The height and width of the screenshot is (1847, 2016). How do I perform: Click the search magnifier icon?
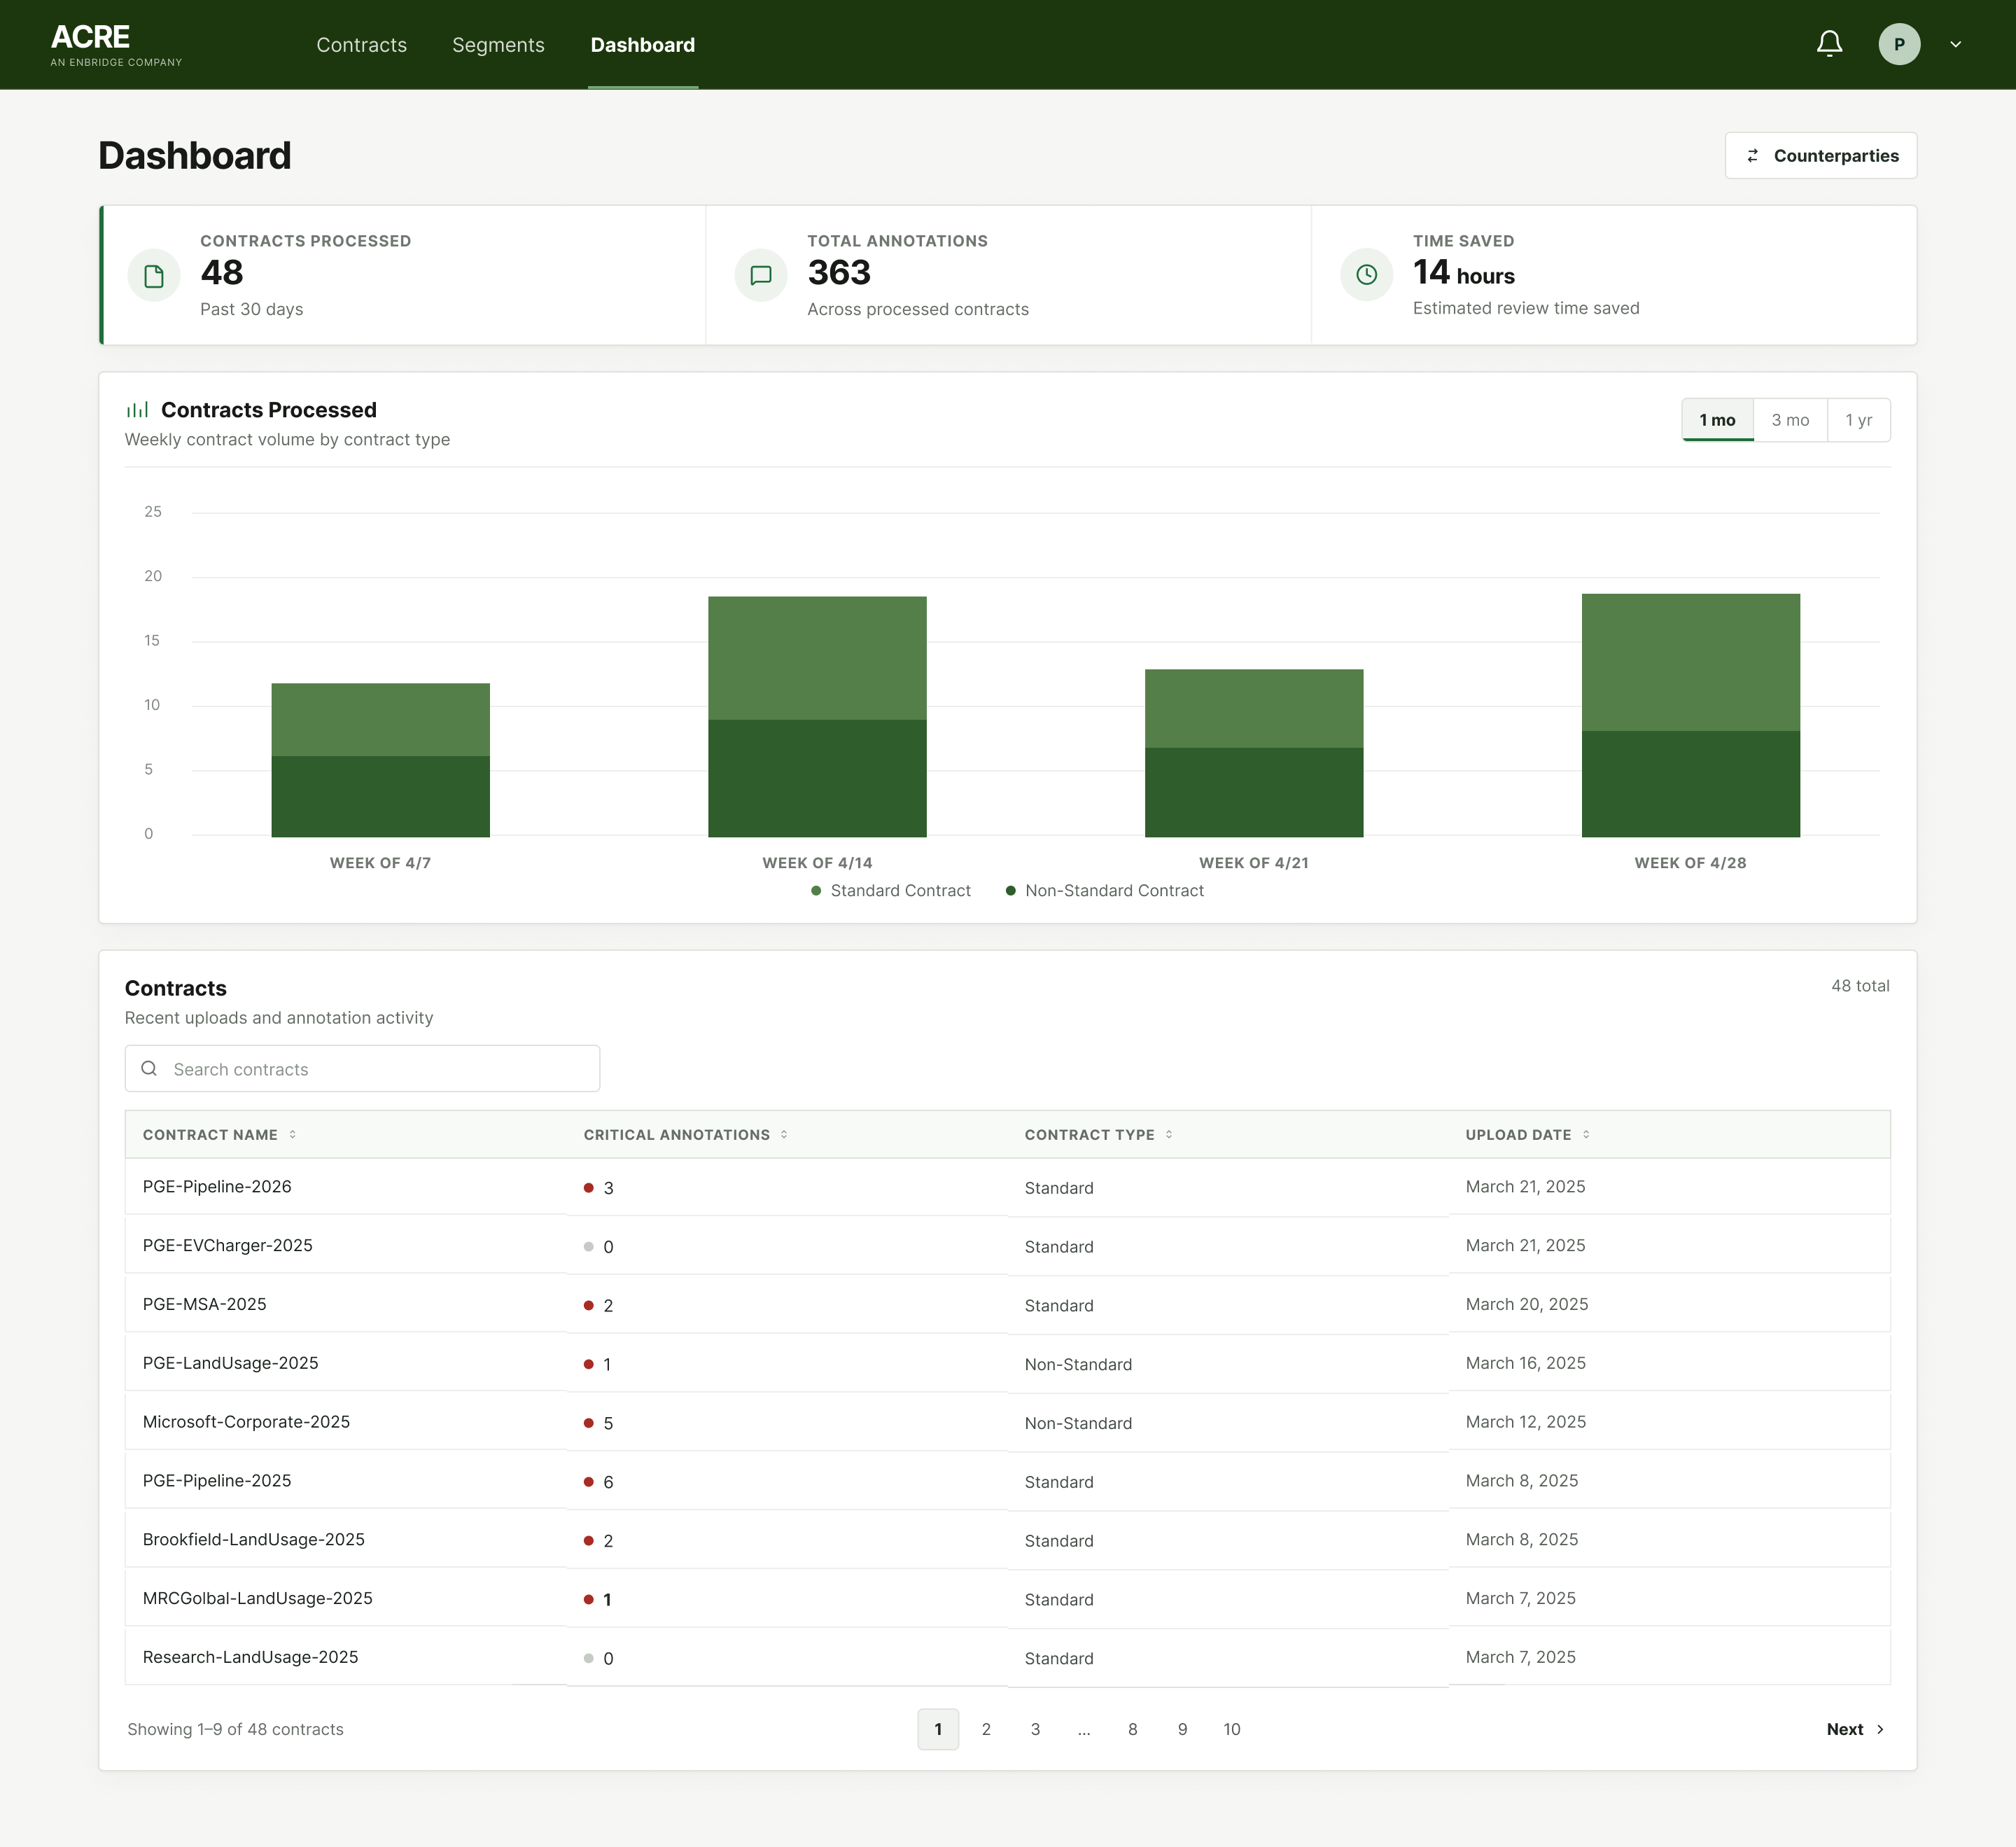[149, 1069]
